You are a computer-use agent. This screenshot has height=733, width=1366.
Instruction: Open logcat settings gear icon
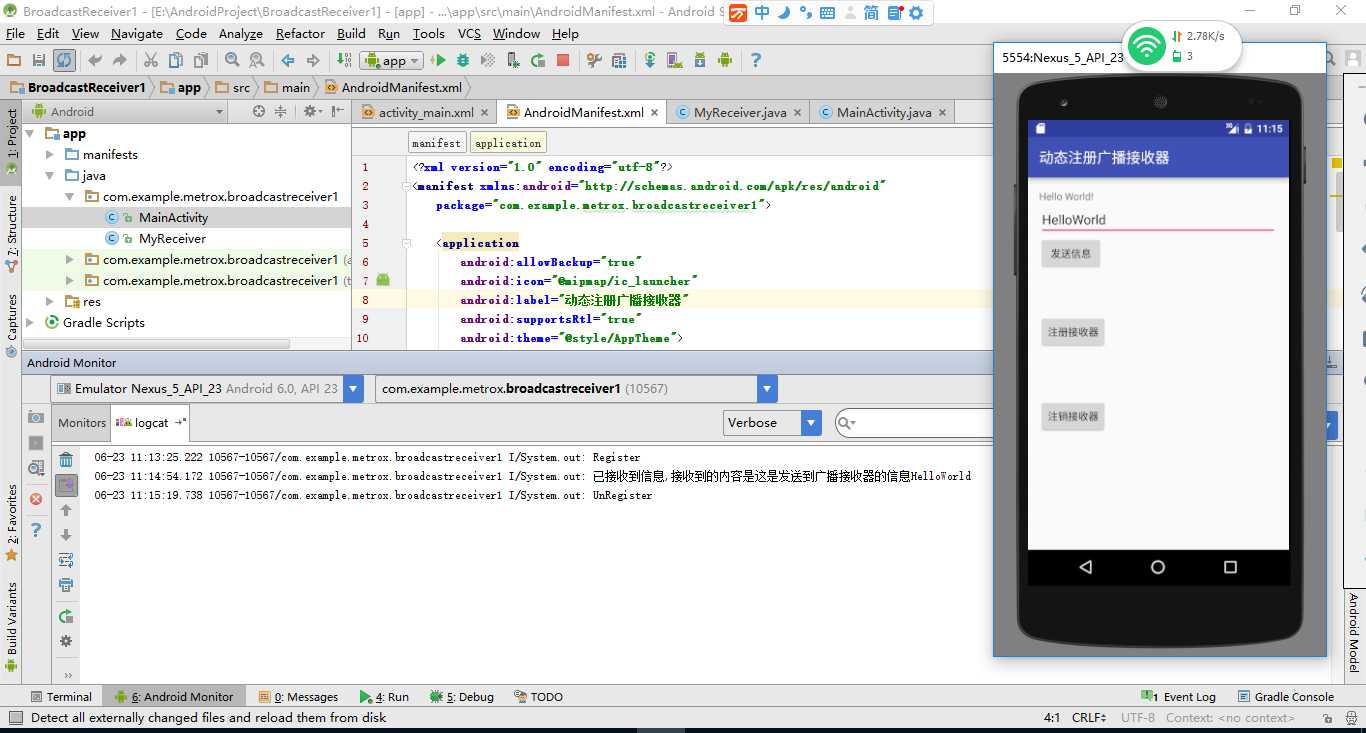click(66, 642)
